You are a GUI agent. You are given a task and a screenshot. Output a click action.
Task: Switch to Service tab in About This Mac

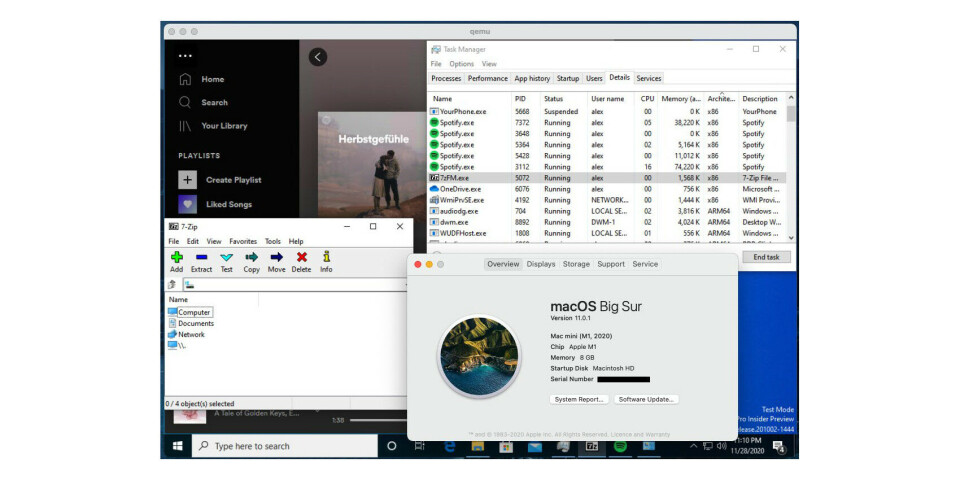tap(645, 264)
